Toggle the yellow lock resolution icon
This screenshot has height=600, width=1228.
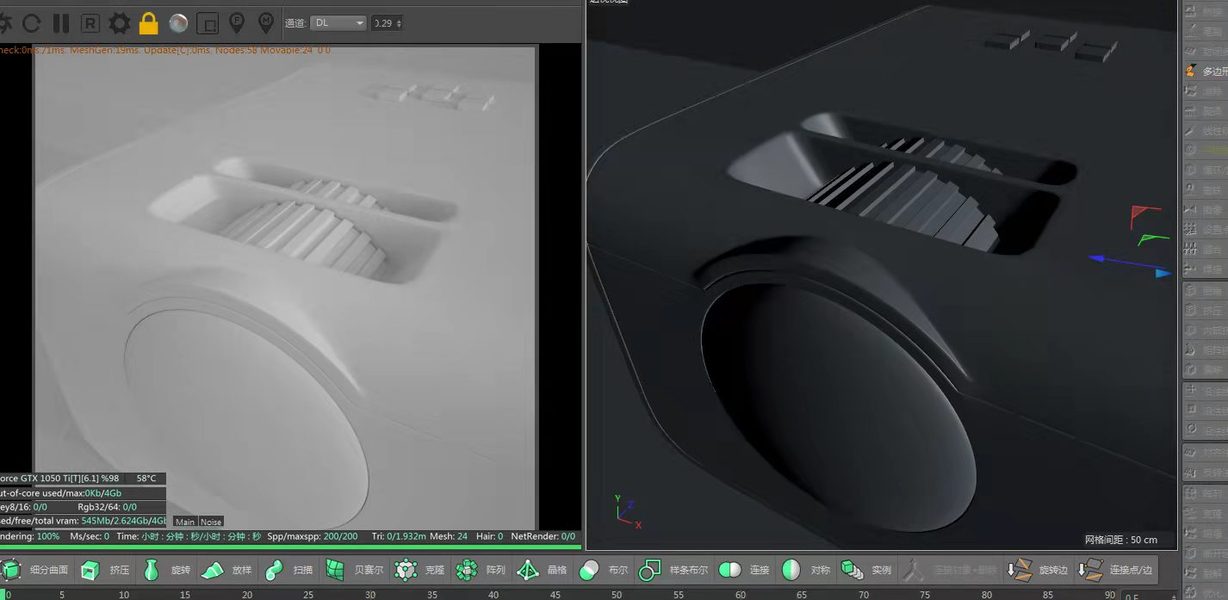click(x=149, y=22)
